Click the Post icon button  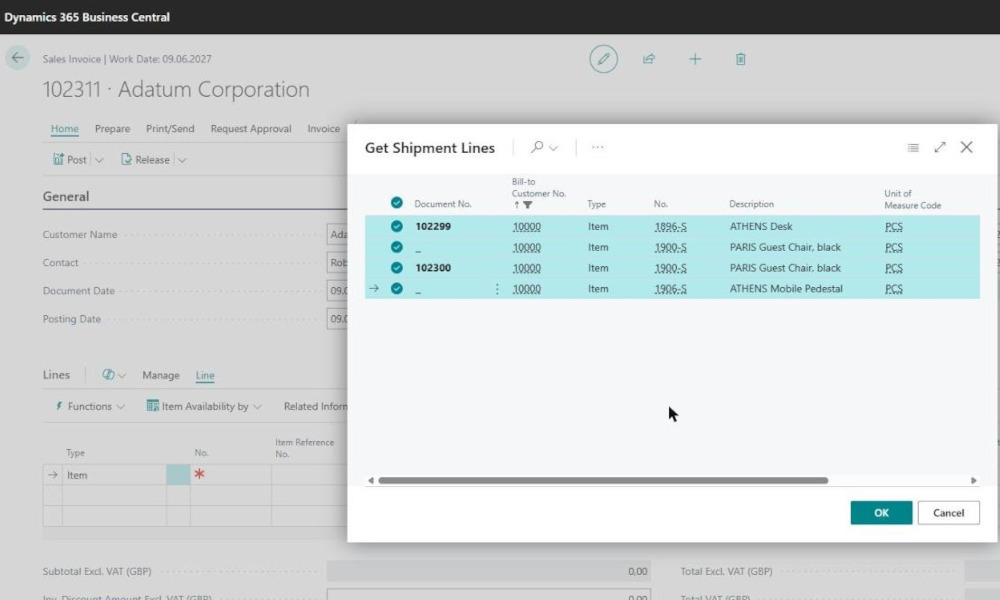[70, 159]
